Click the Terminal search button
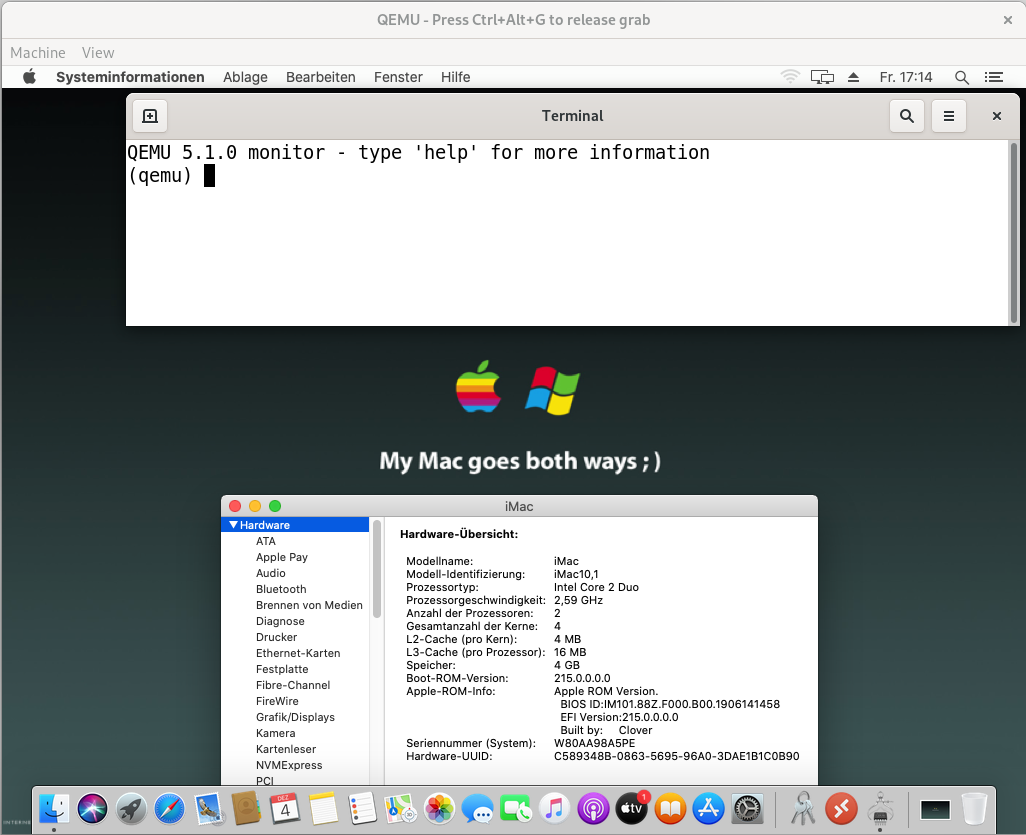The width and height of the screenshot is (1026, 835). (x=906, y=116)
